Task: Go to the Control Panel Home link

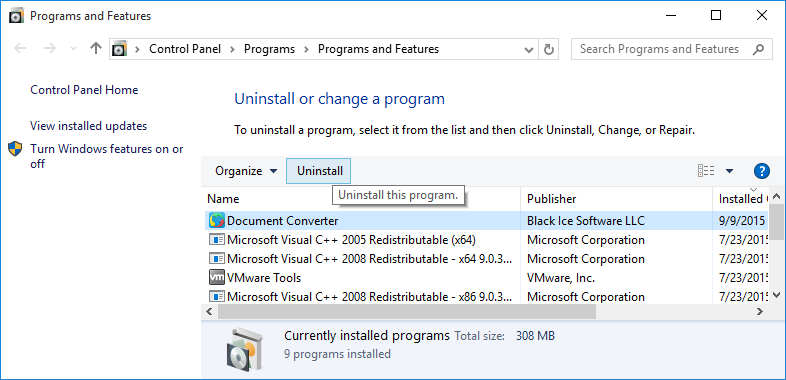Action: pos(84,90)
